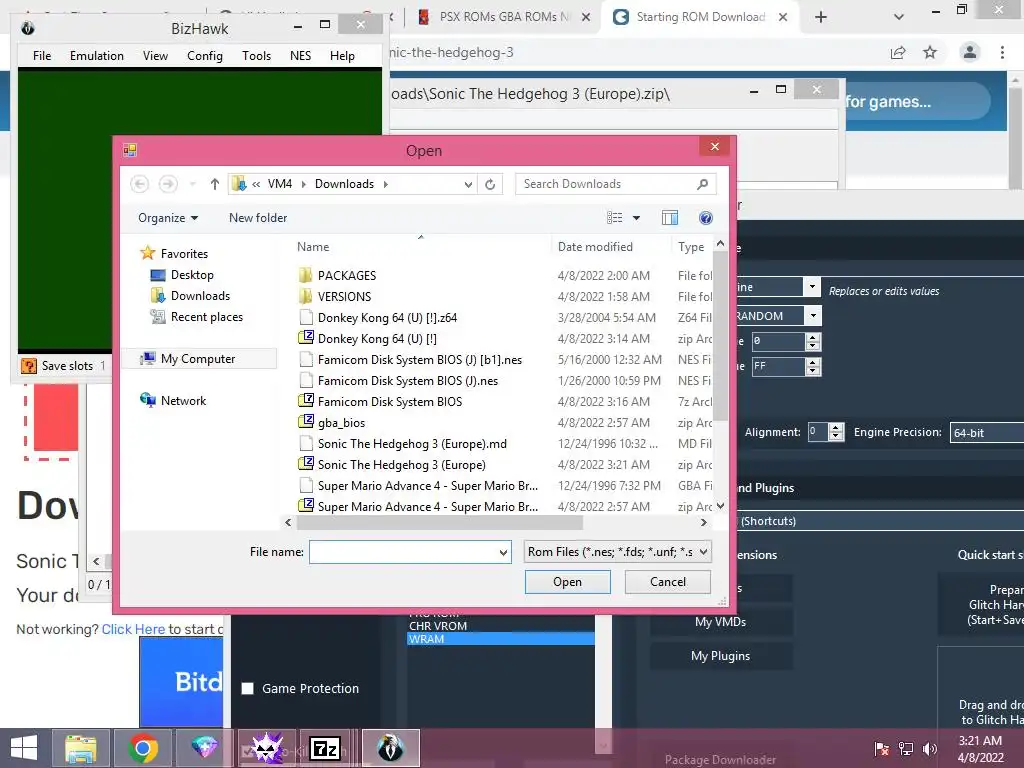Screen dimensions: 1024x768
Task: Select My Computer in navigation pane
Action: [198, 359]
